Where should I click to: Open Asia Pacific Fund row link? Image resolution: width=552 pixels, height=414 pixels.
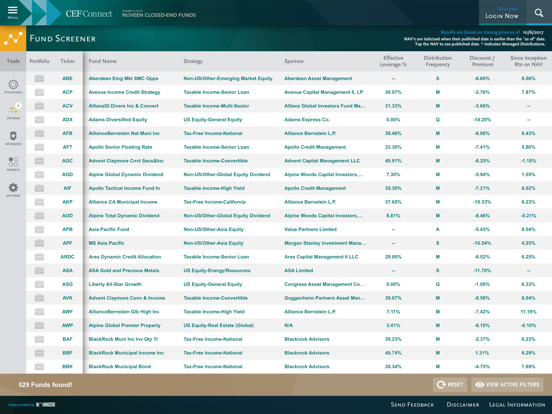pyautogui.click(x=109, y=229)
